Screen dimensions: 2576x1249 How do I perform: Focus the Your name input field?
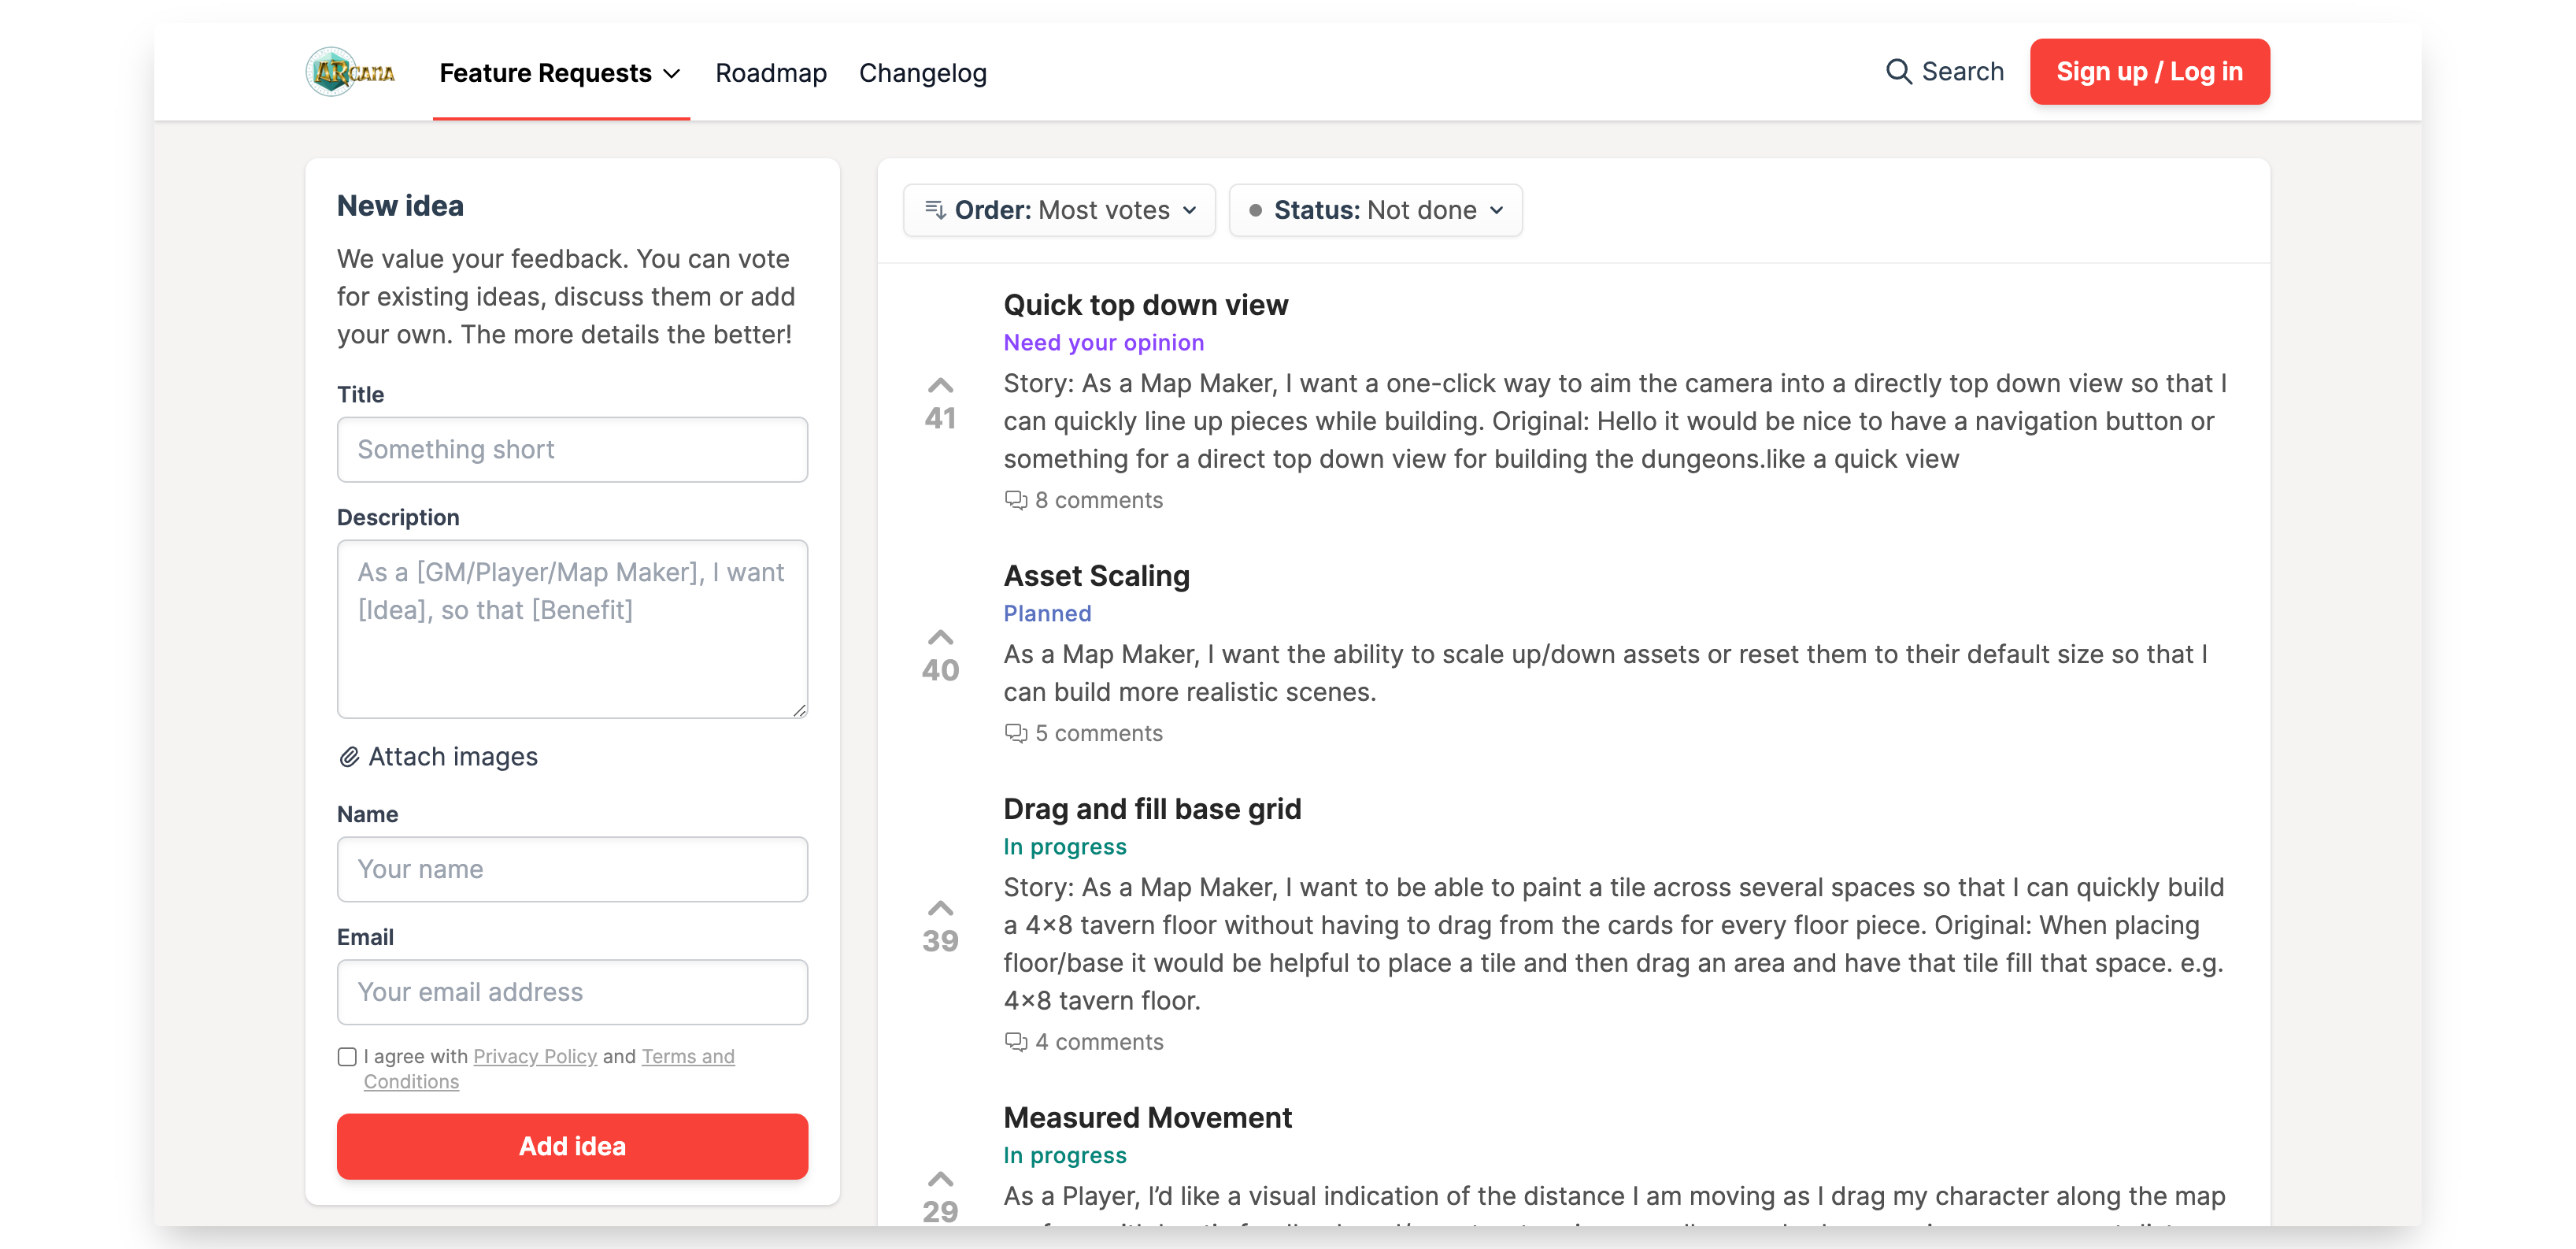point(572,870)
